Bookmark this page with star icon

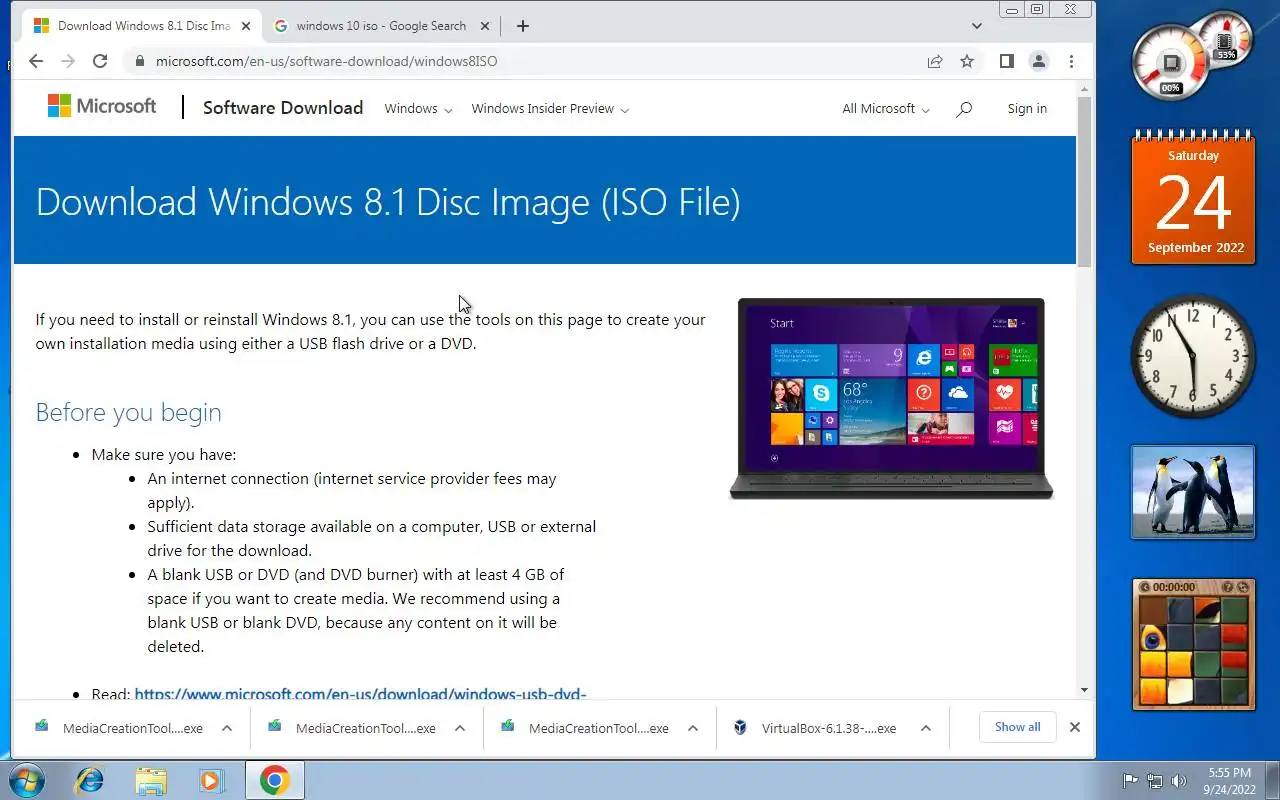(967, 61)
